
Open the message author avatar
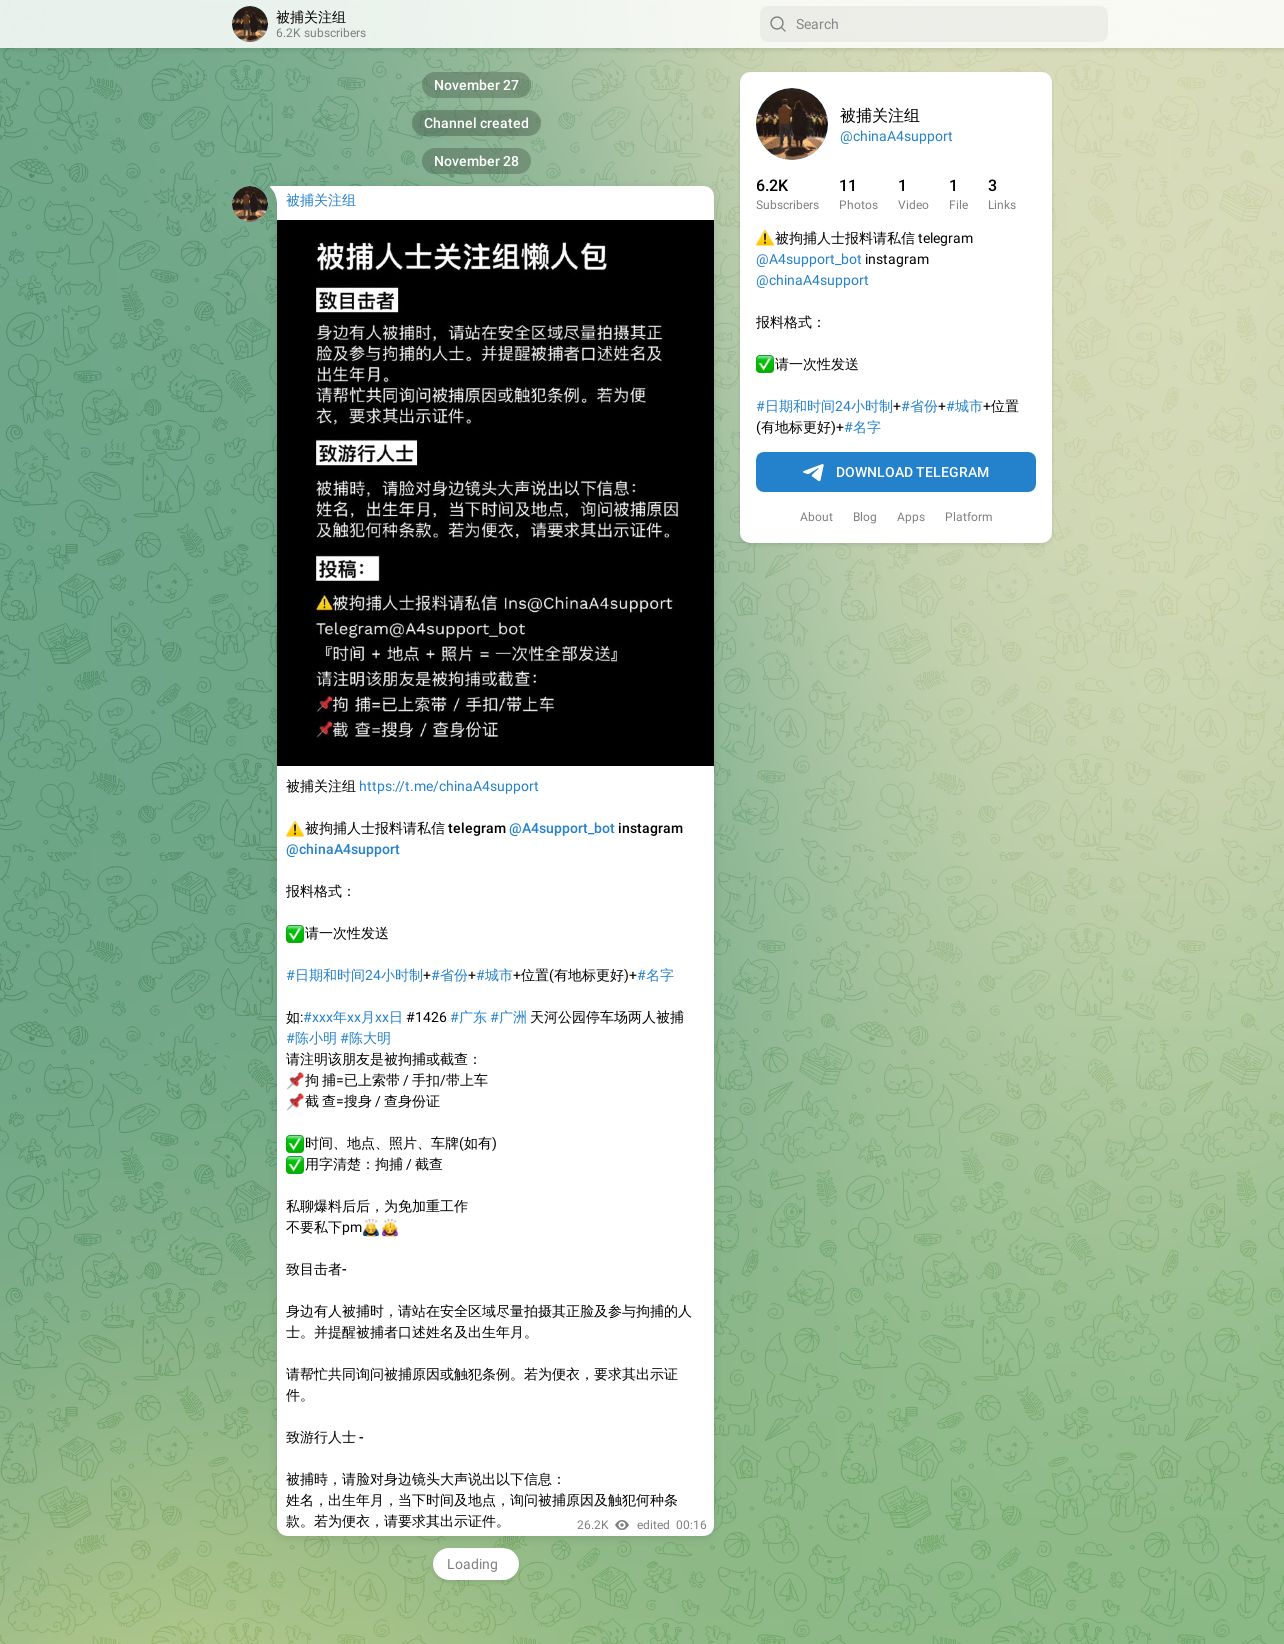(250, 204)
